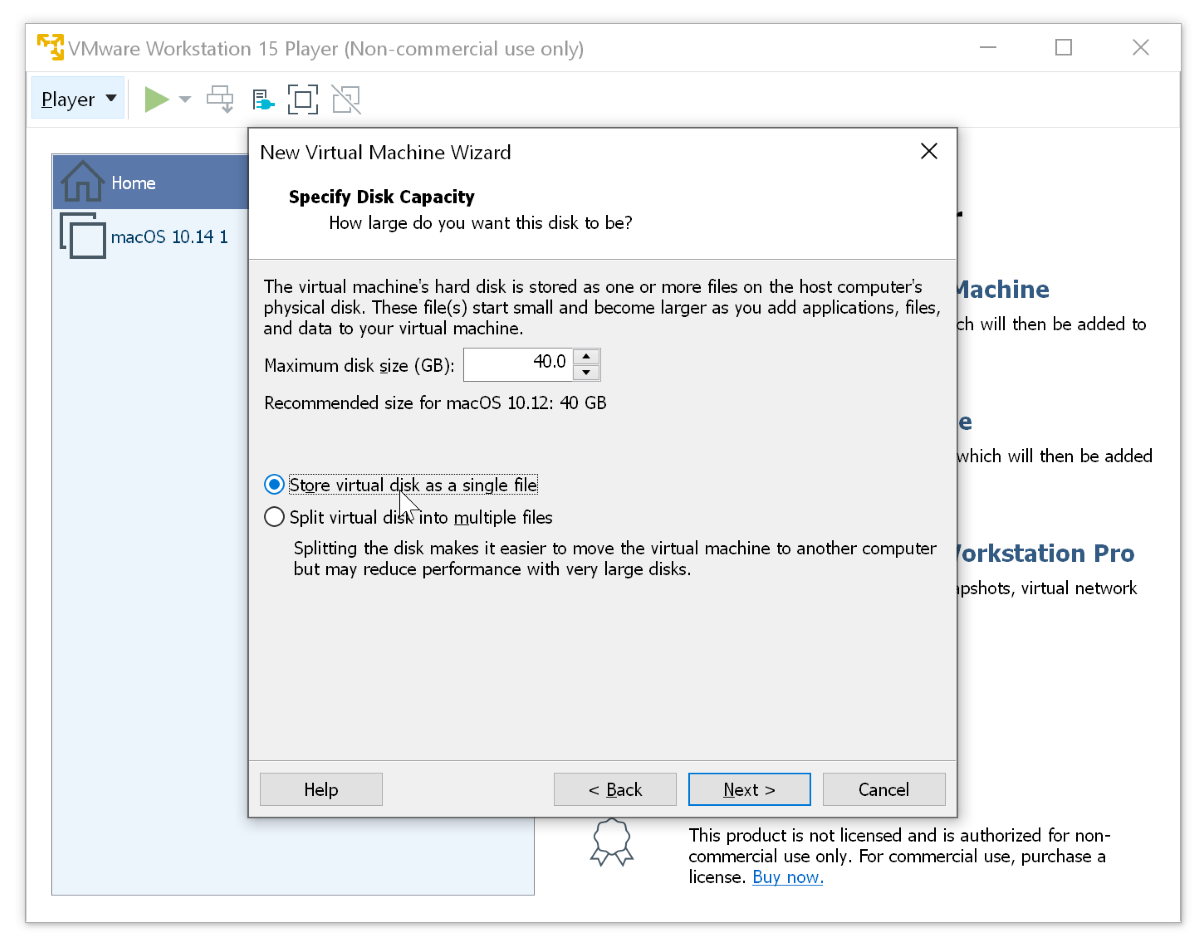Enter full screen mode via toolbar icon
The image size is (1200, 938).
[303, 99]
